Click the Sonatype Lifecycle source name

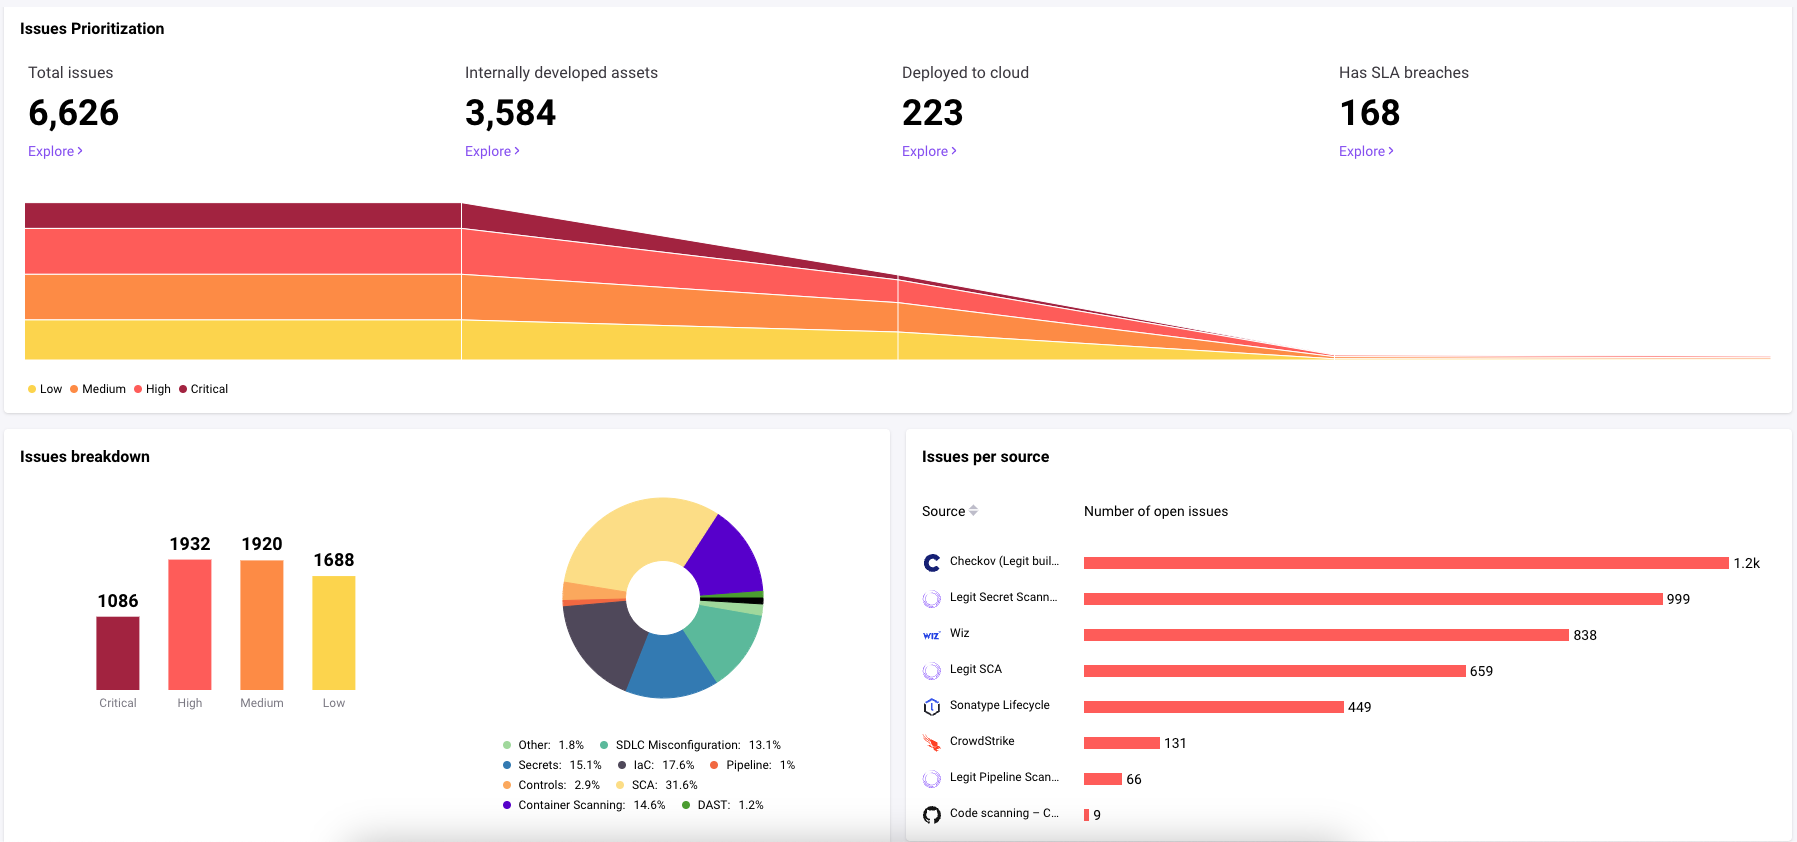(1000, 705)
